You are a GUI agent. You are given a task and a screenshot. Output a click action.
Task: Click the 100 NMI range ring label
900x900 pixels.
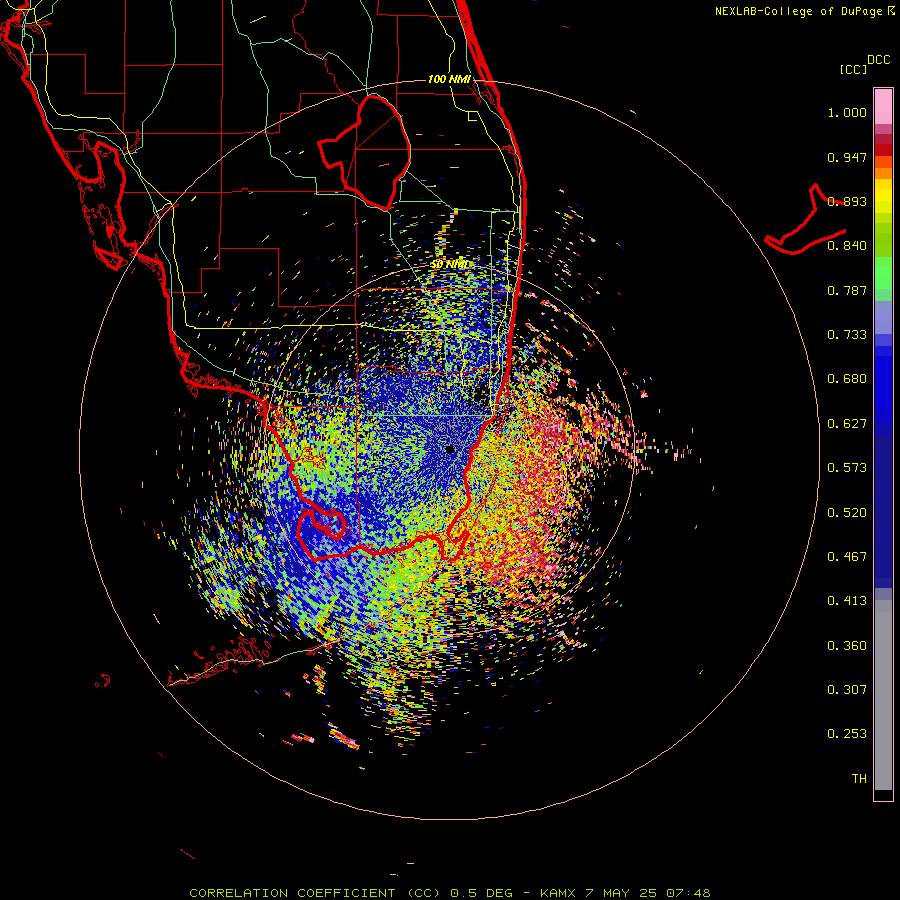pos(449,79)
